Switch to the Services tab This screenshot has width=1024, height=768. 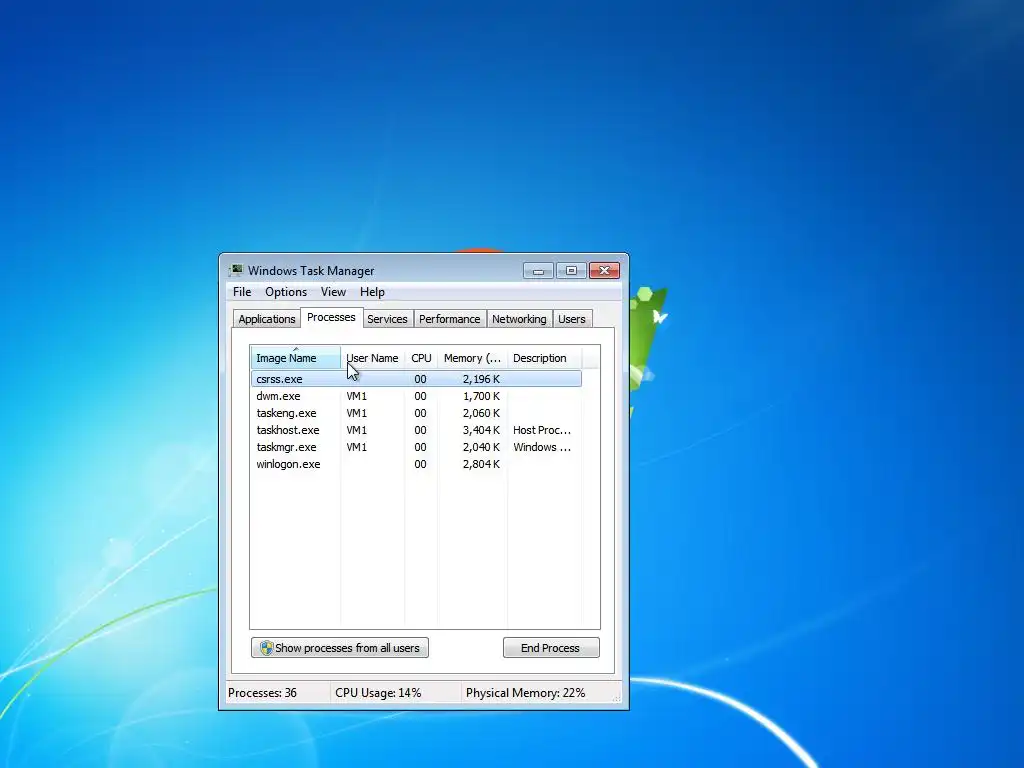coord(387,319)
